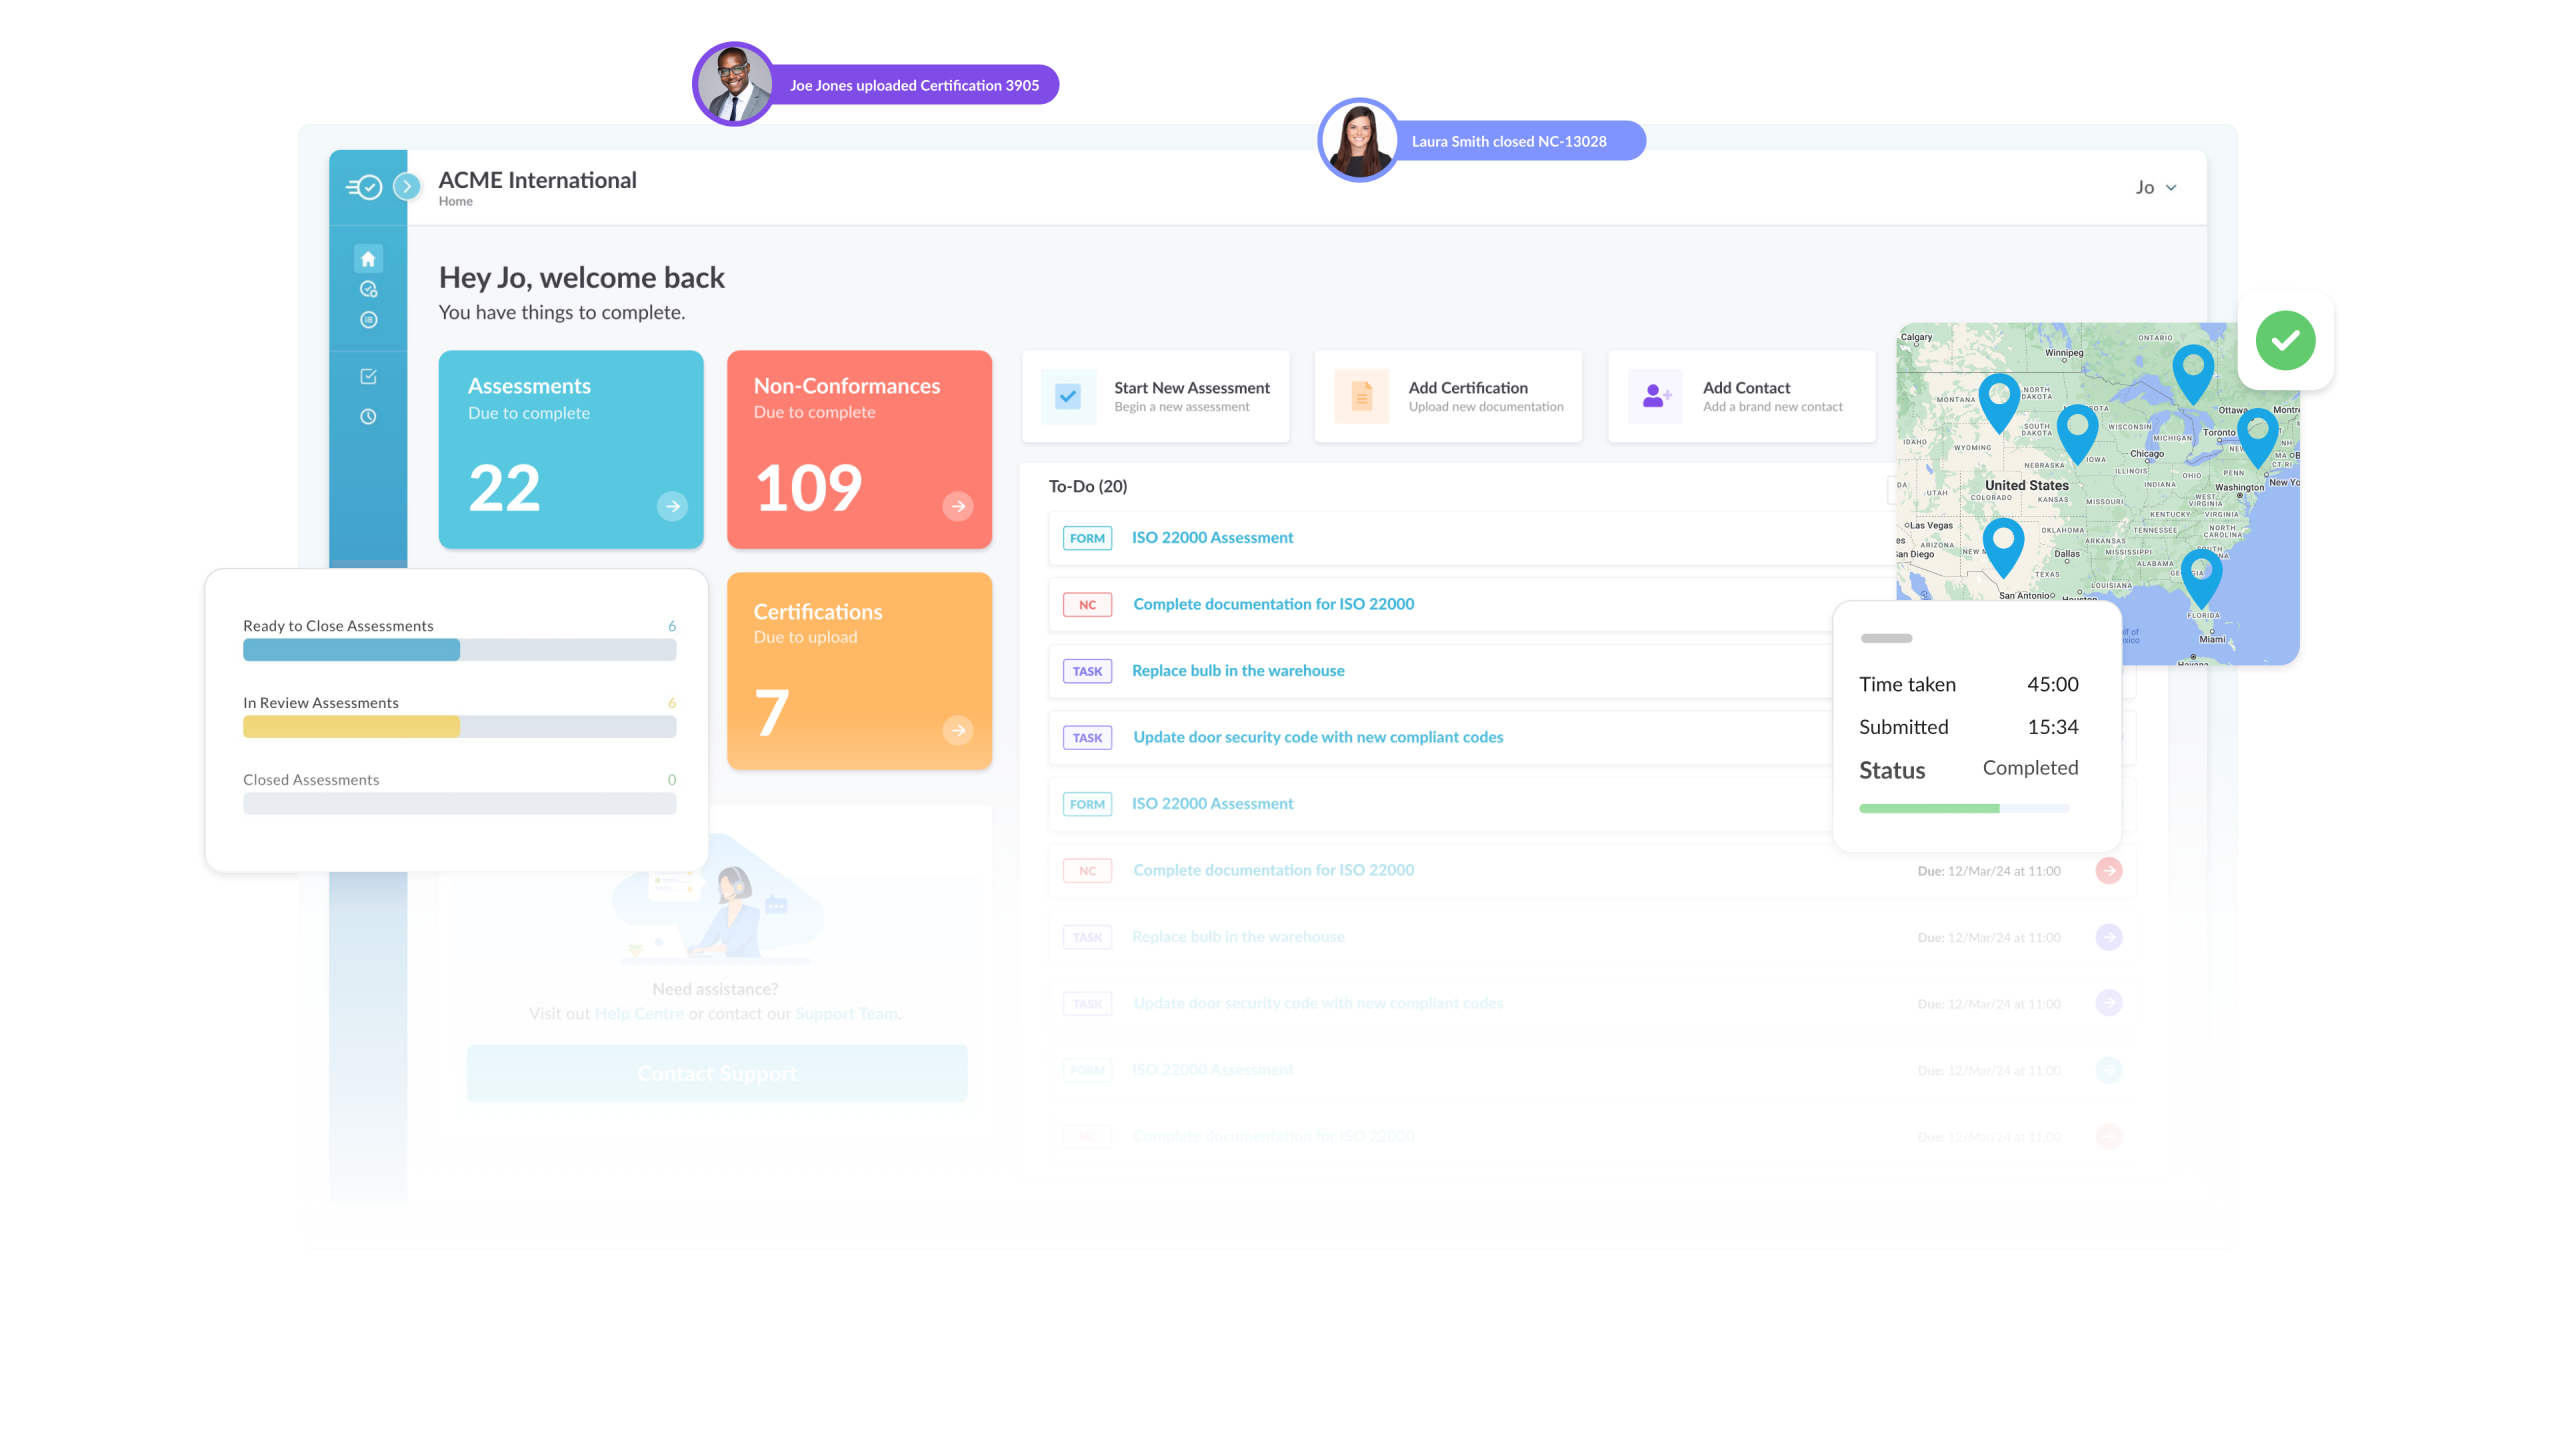This screenshot has width=2560, height=1440.
Task: Open Assessments card arrow button
Action: coord(672,506)
